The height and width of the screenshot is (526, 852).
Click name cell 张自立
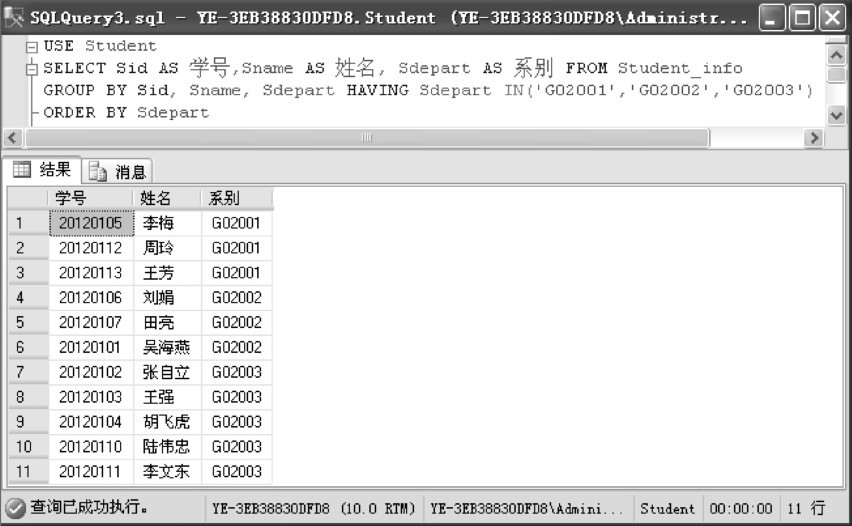click(x=167, y=372)
